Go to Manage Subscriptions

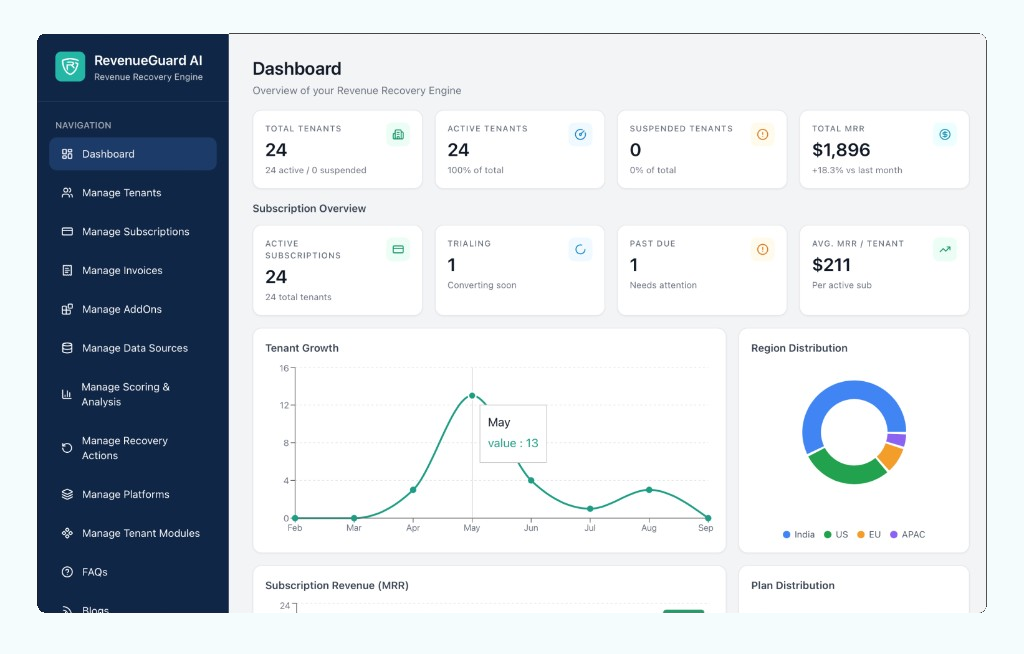(x=133, y=231)
